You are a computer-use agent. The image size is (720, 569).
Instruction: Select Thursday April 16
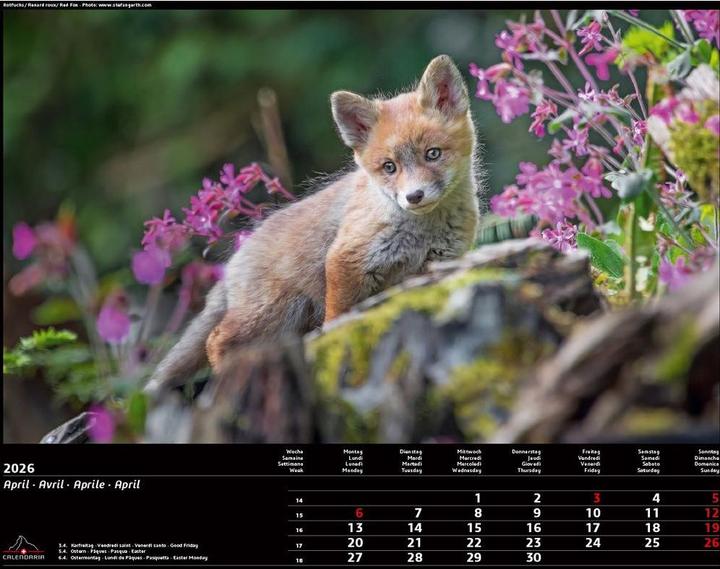pos(534,528)
